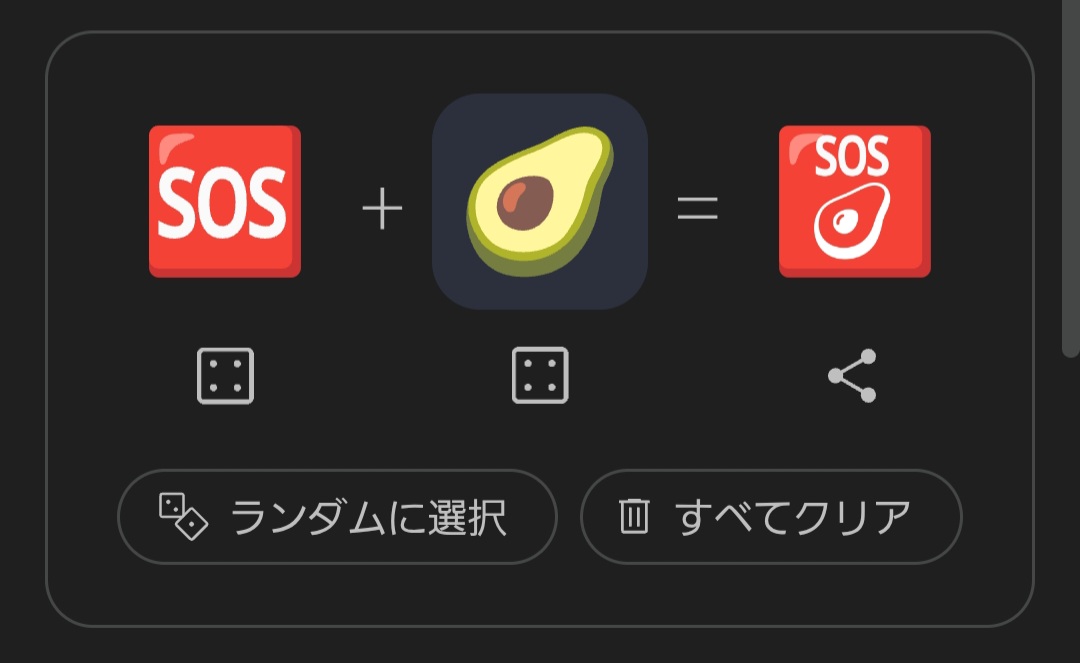Screen dimensions: 1080x663
Task: Click the SOS letters on the left emoji
Action: click(x=222, y=202)
